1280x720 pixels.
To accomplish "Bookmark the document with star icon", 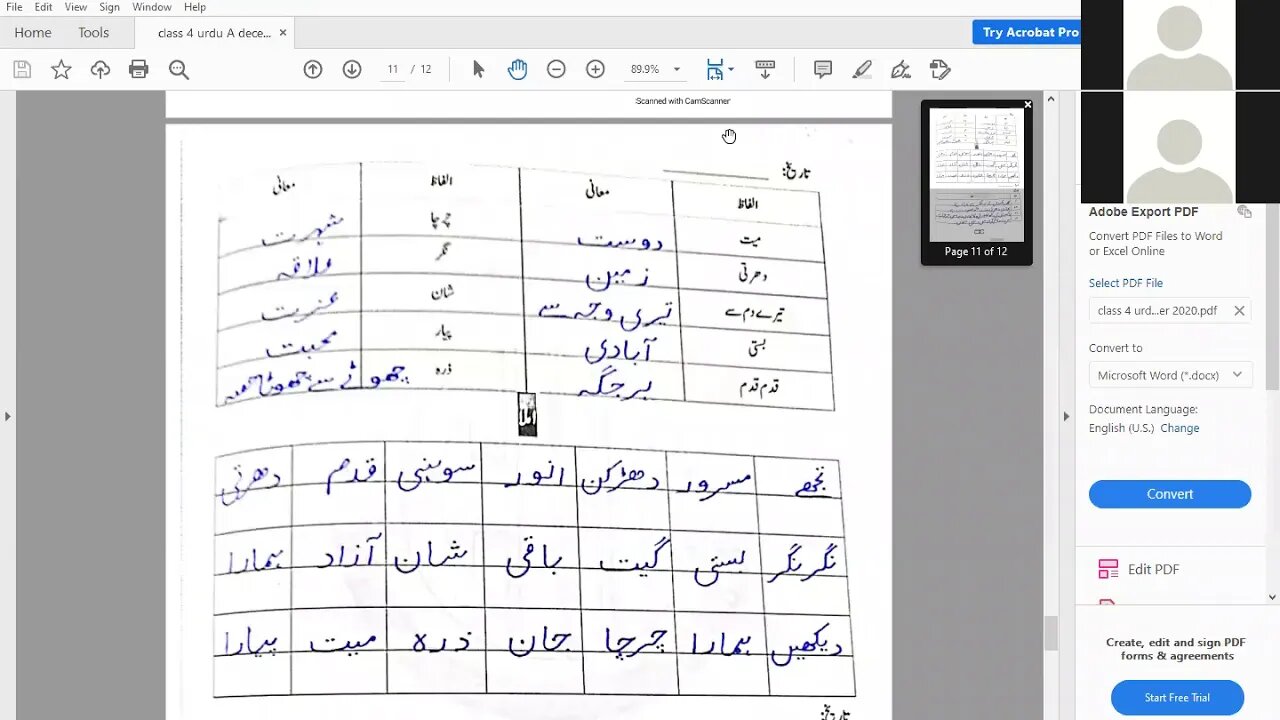I will click(x=61, y=69).
